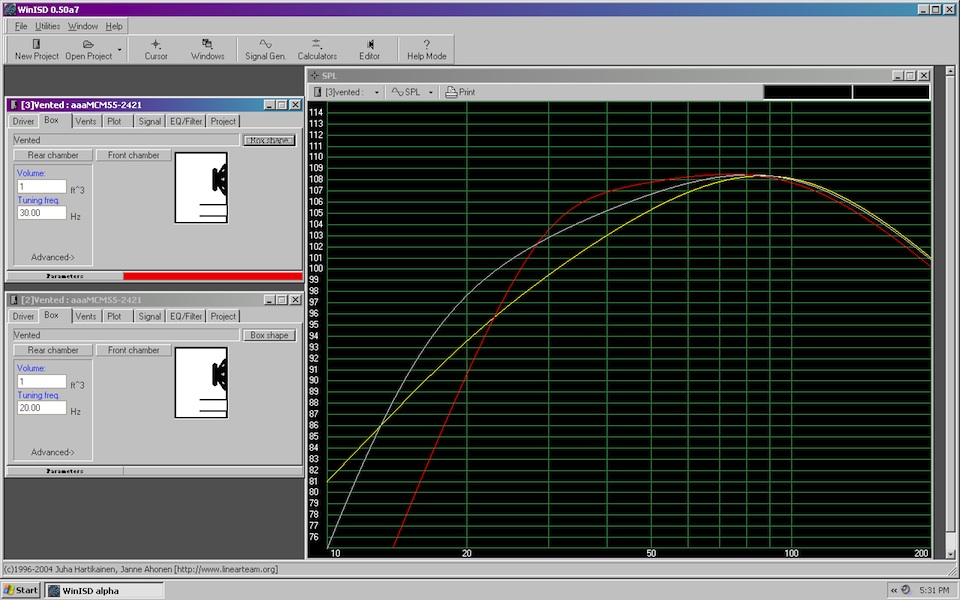Select the EQ/Filter tab in project [3]

point(186,121)
